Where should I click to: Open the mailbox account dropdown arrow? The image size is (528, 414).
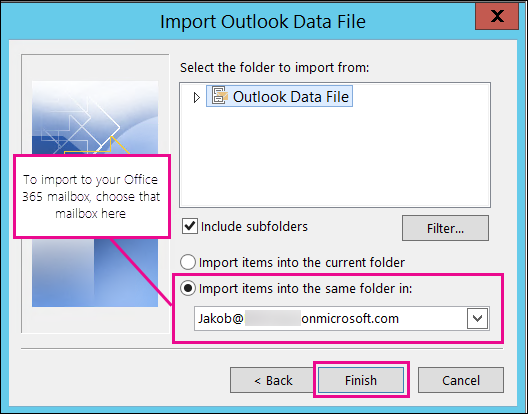(477, 318)
